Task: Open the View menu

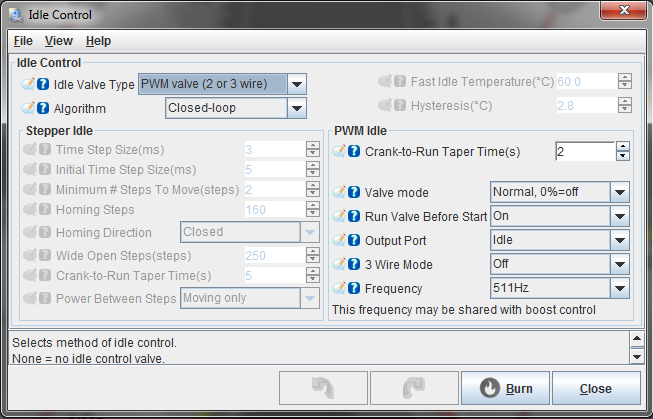Action: (59, 41)
